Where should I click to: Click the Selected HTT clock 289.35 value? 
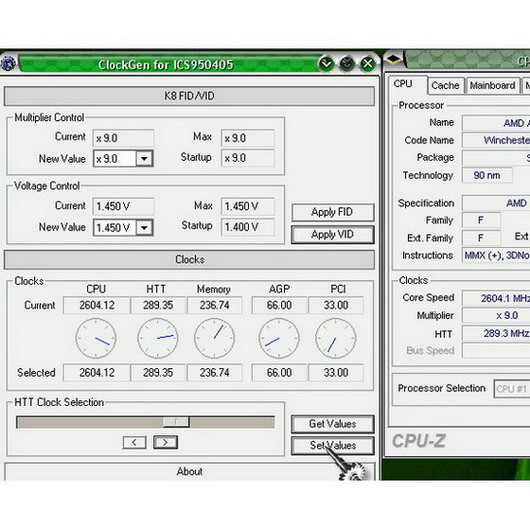coord(158,373)
